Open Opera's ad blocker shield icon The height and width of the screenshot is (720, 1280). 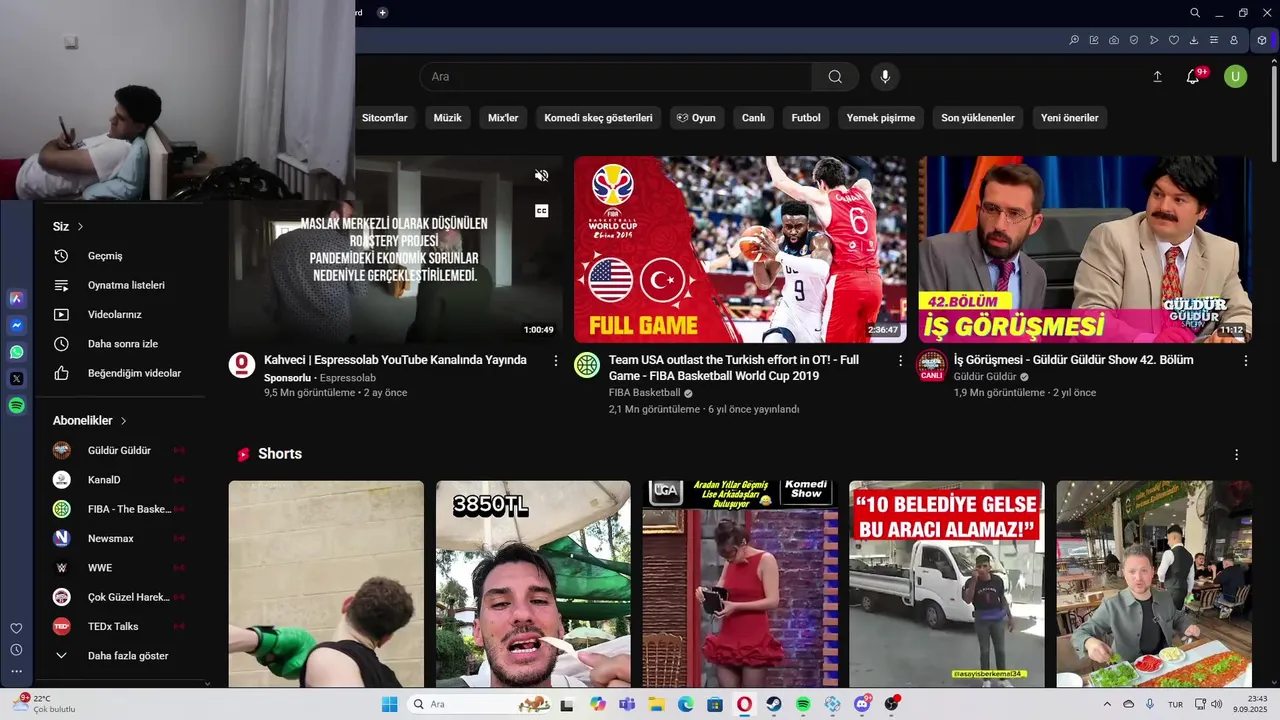1134,40
